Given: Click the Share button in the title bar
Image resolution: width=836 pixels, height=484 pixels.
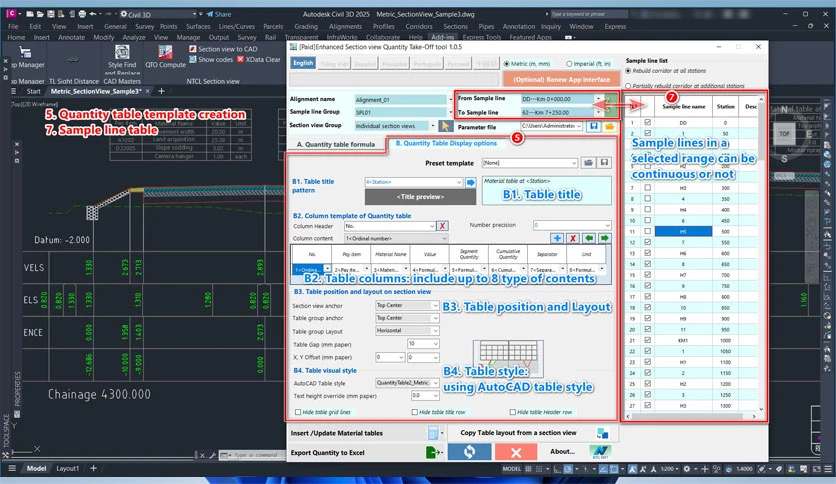Looking at the screenshot, I should [x=219, y=14].
